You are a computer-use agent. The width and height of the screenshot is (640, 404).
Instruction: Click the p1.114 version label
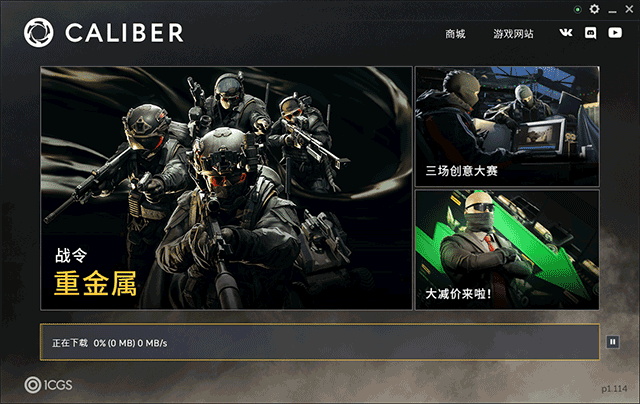(614, 388)
